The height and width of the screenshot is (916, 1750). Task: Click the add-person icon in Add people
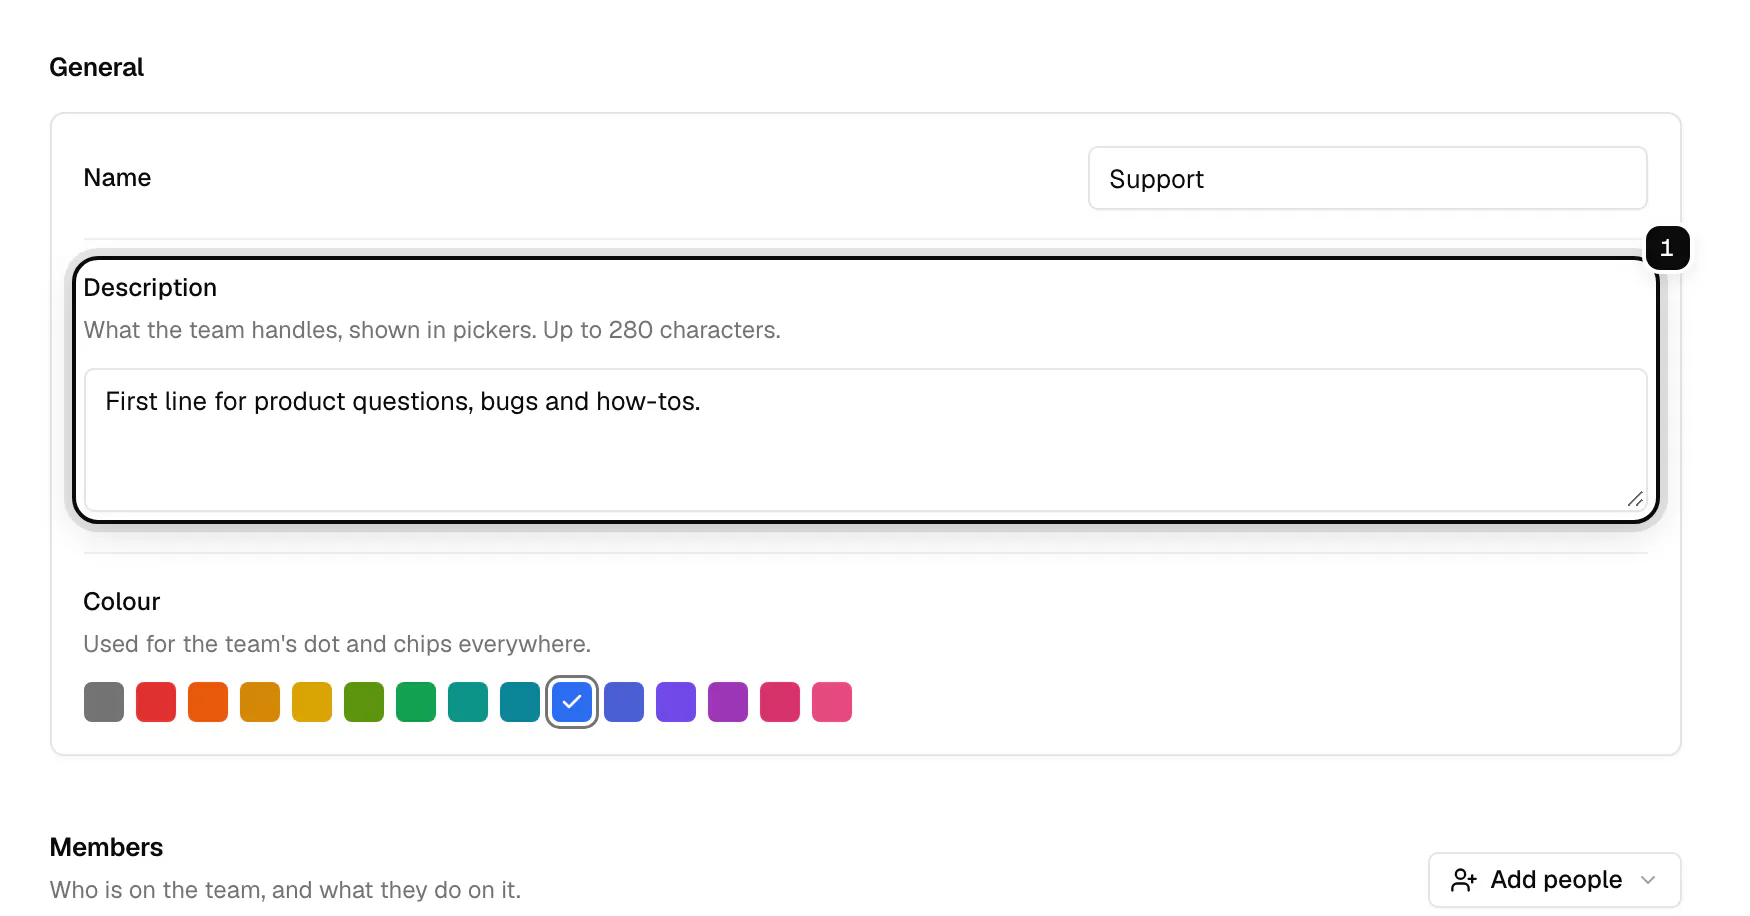(x=1464, y=880)
